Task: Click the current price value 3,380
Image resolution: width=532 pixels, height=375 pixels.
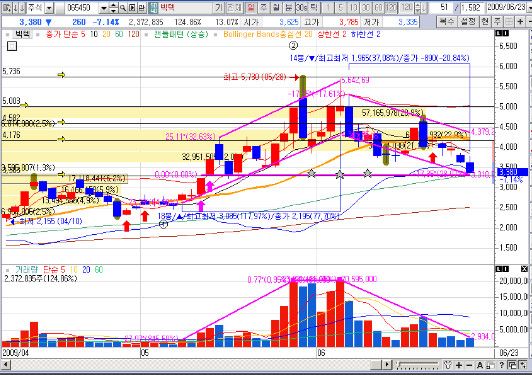Action: pyautogui.click(x=31, y=22)
